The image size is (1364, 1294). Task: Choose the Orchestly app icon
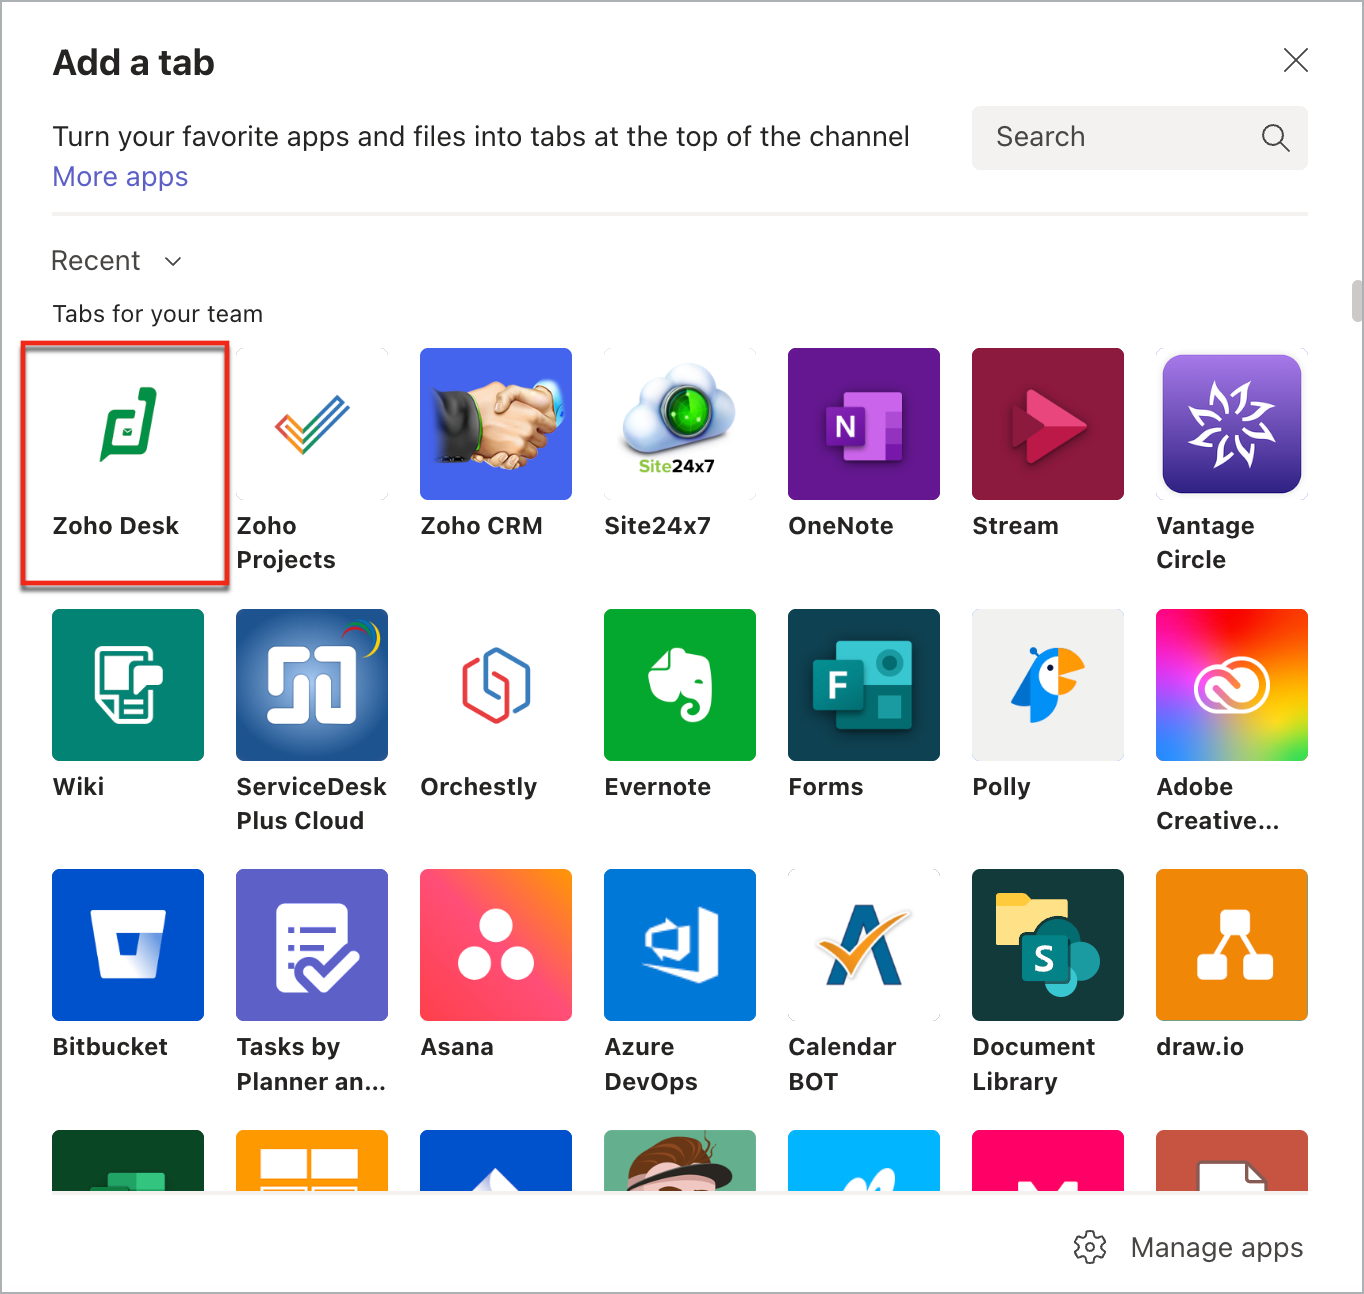496,685
